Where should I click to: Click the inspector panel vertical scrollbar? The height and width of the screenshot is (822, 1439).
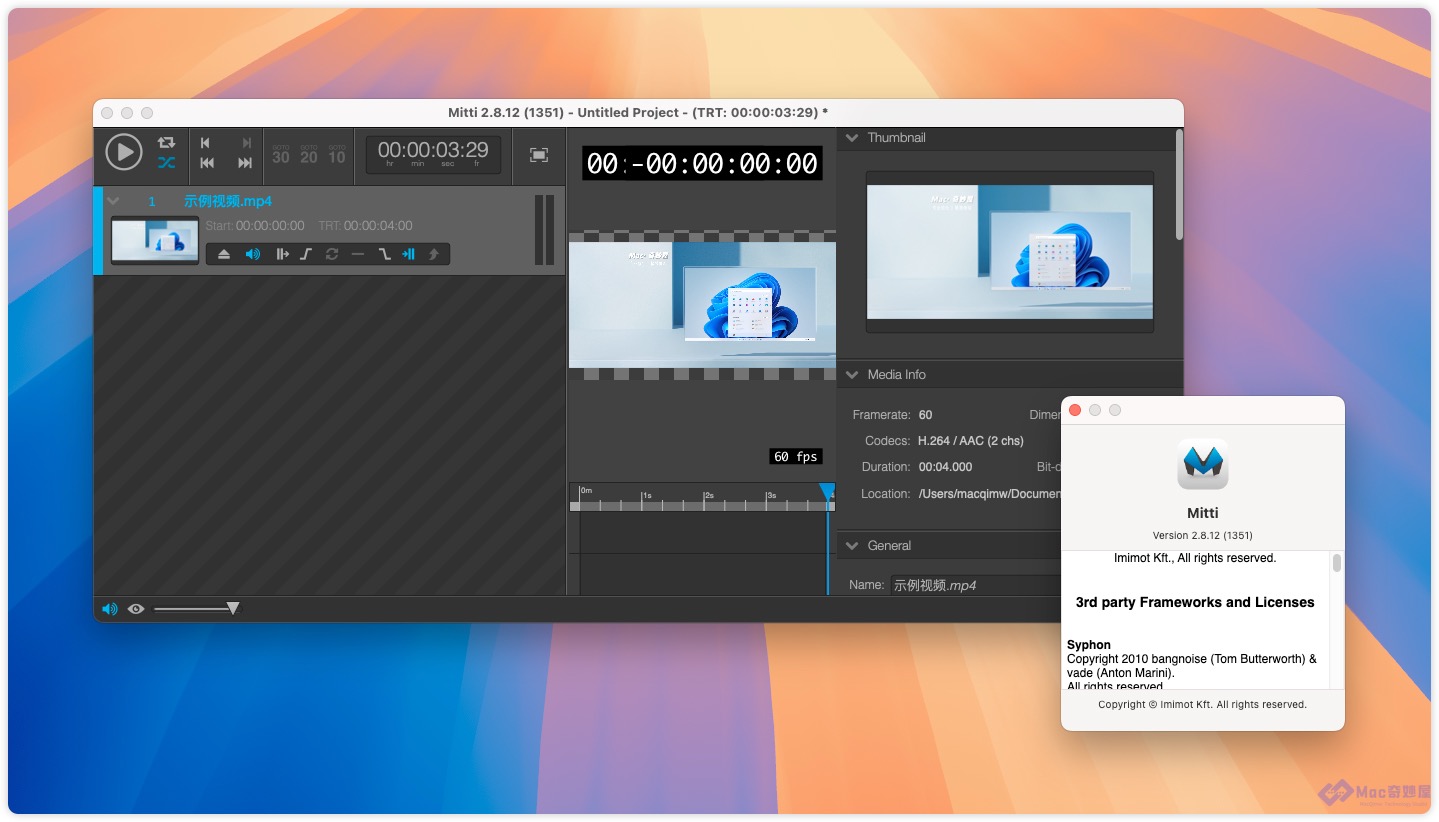point(1179,185)
